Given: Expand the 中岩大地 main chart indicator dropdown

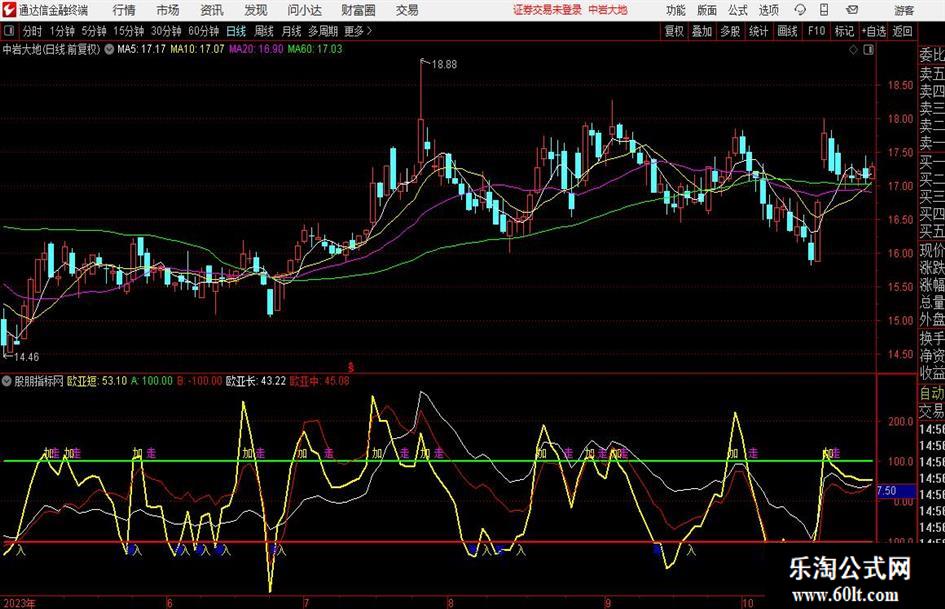Looking at the screenshot, I should tap(109, 49).
